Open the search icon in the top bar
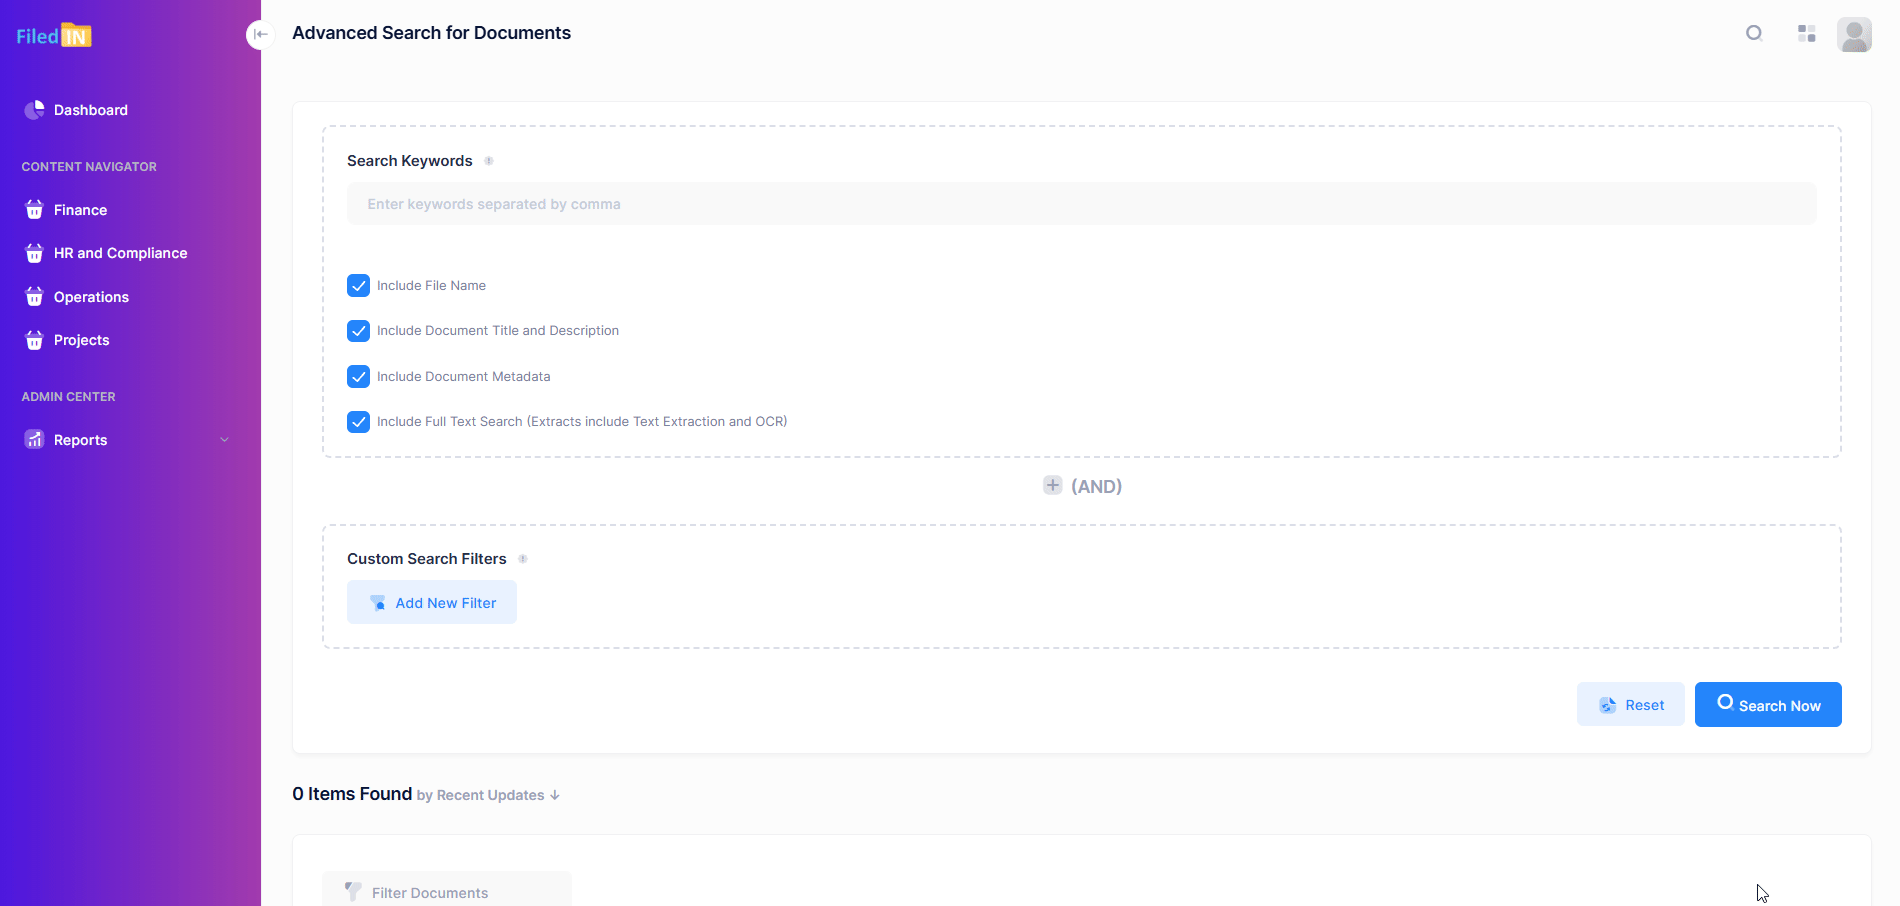1900x906 pixels. click(x=1754, y=33)
